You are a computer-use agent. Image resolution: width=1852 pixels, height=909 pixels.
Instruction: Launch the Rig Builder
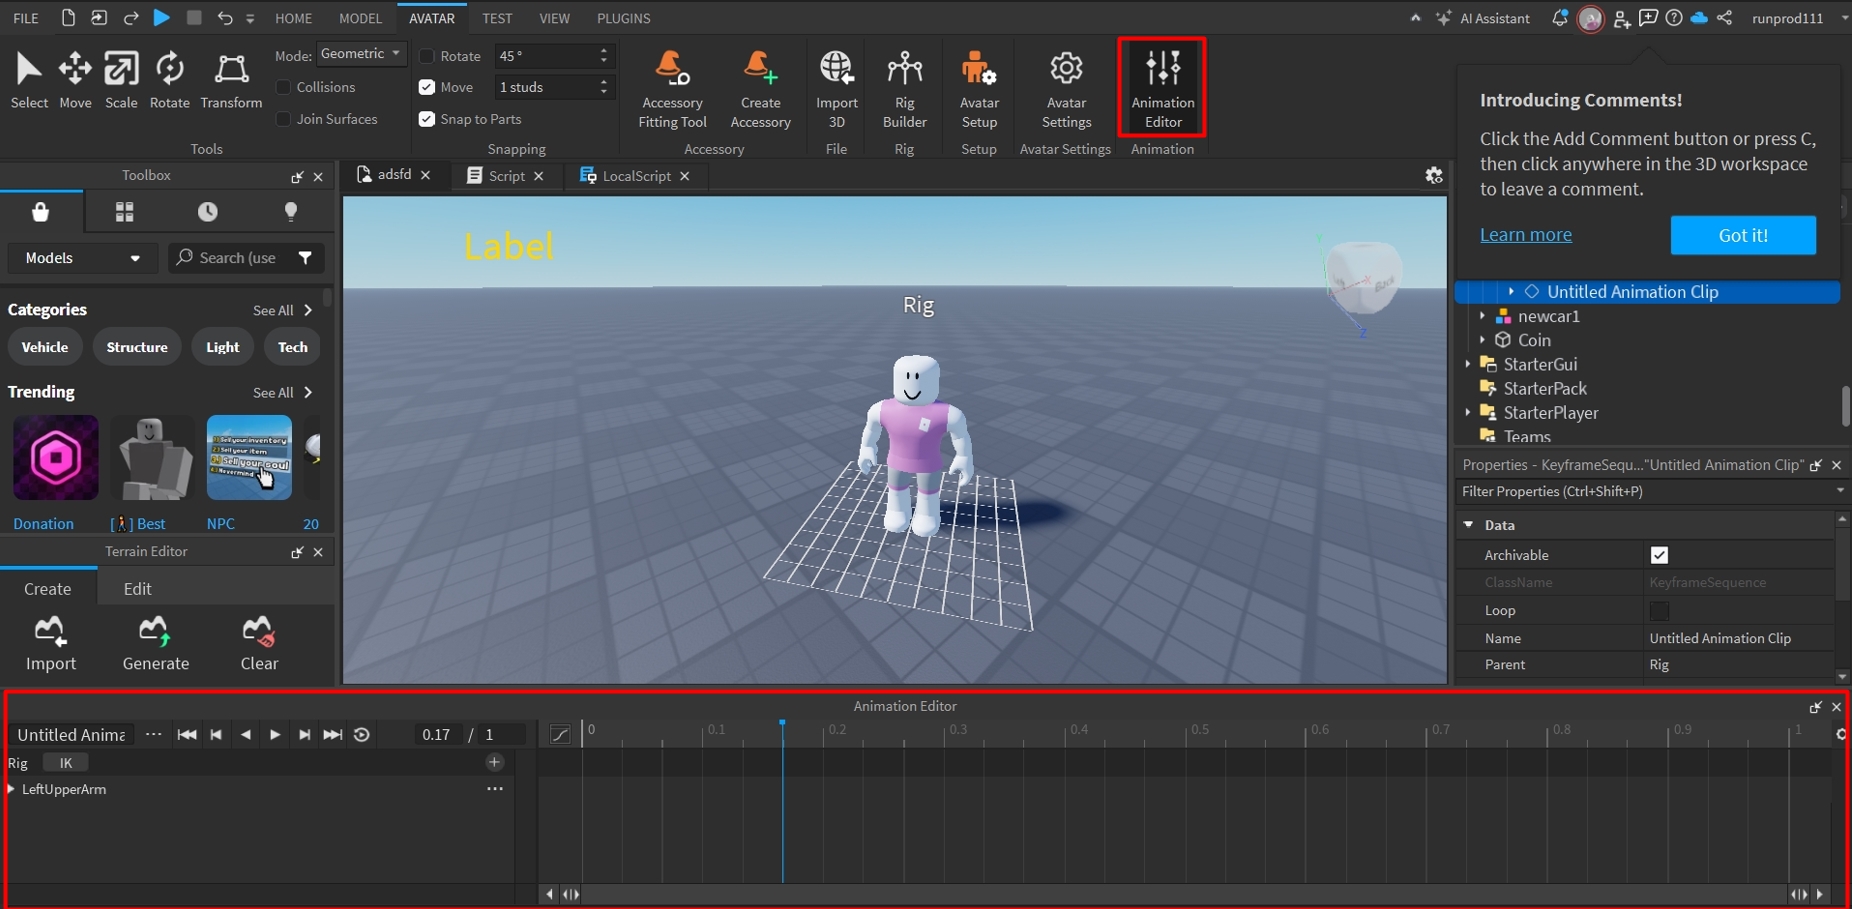[904, 90]
